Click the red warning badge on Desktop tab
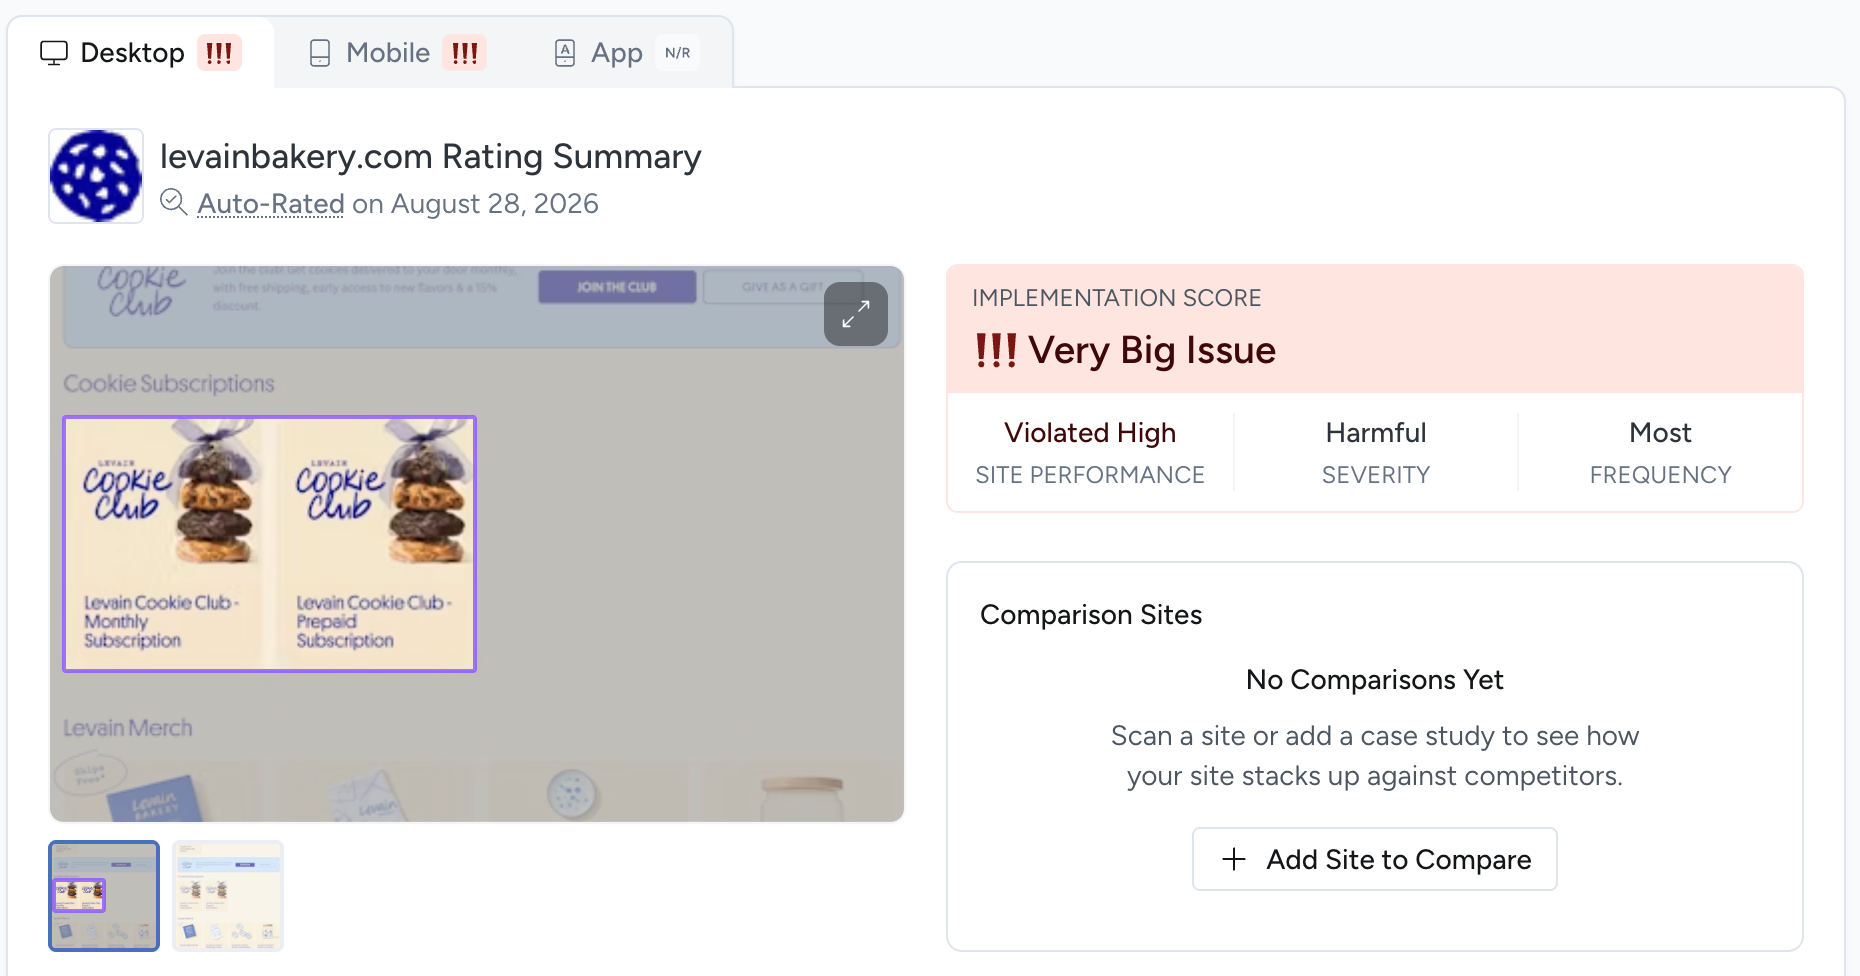The height and width of the screenshot is (976, 1860). [219, 53]
